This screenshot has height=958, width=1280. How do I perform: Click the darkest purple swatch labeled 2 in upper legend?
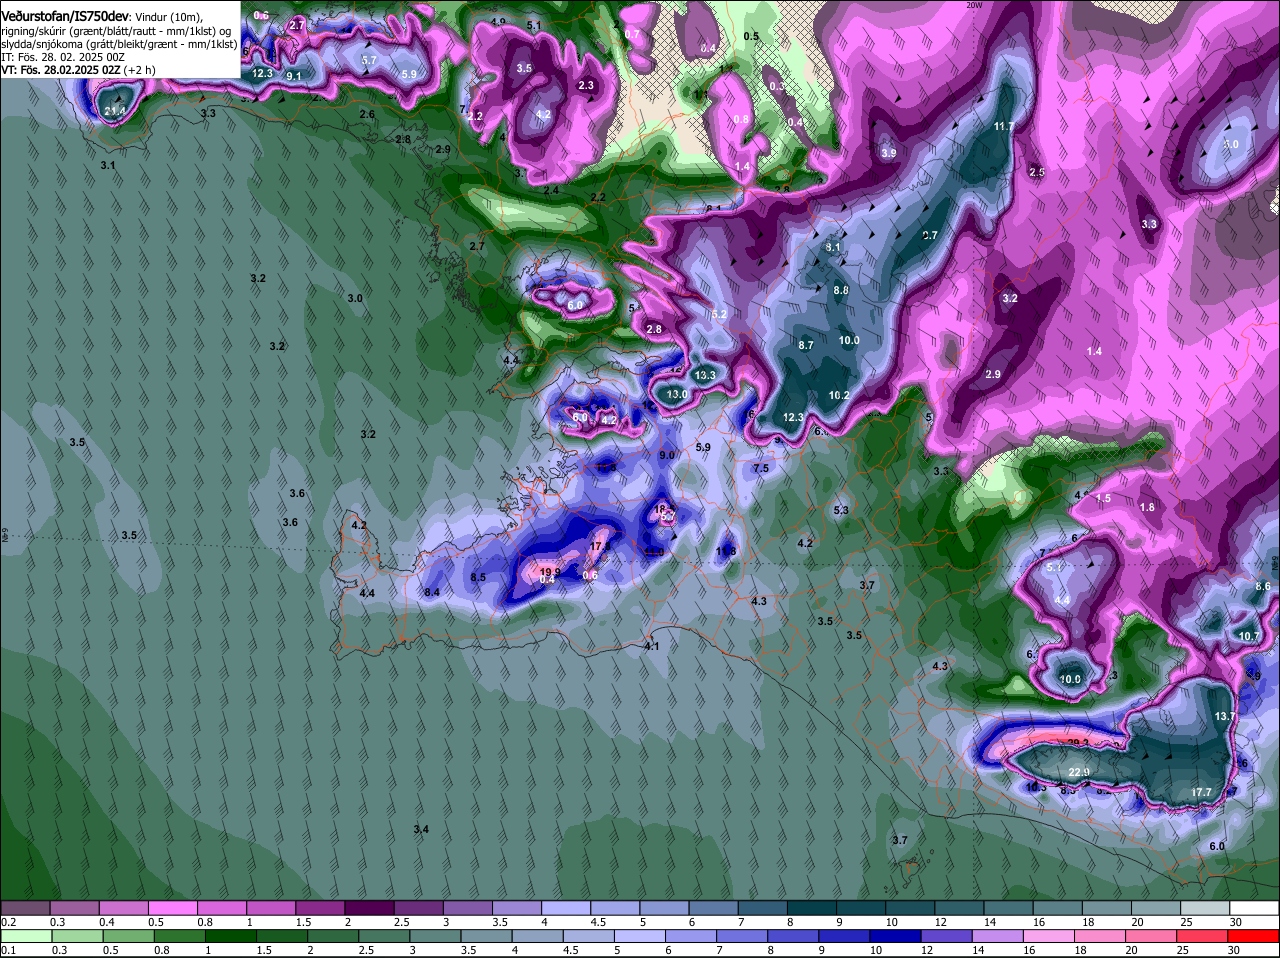coord(369,907)
